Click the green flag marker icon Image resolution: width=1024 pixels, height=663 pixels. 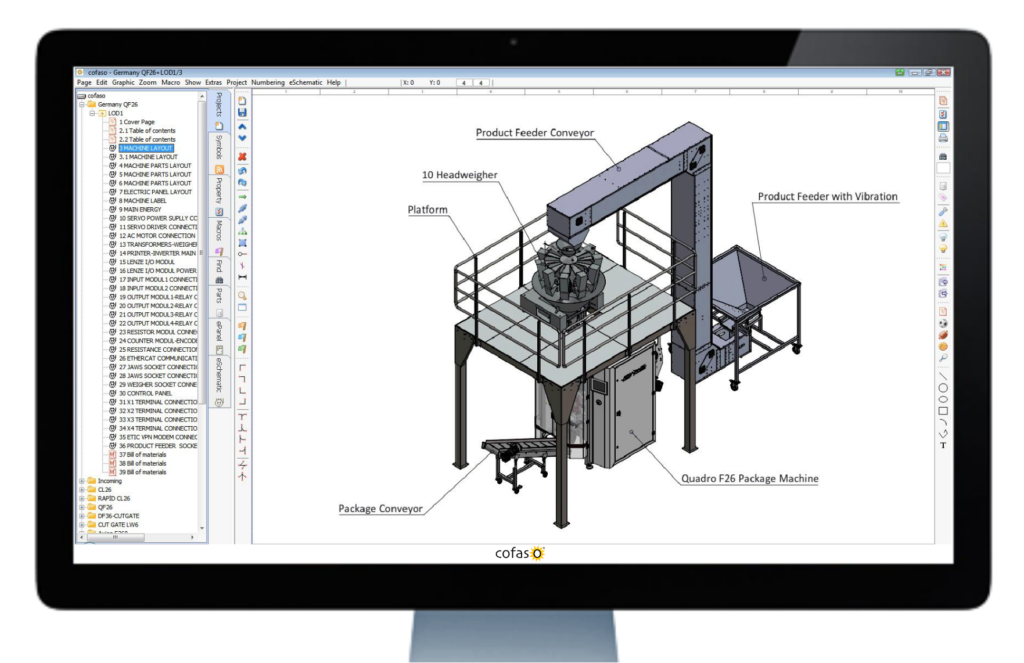(242, 349)
